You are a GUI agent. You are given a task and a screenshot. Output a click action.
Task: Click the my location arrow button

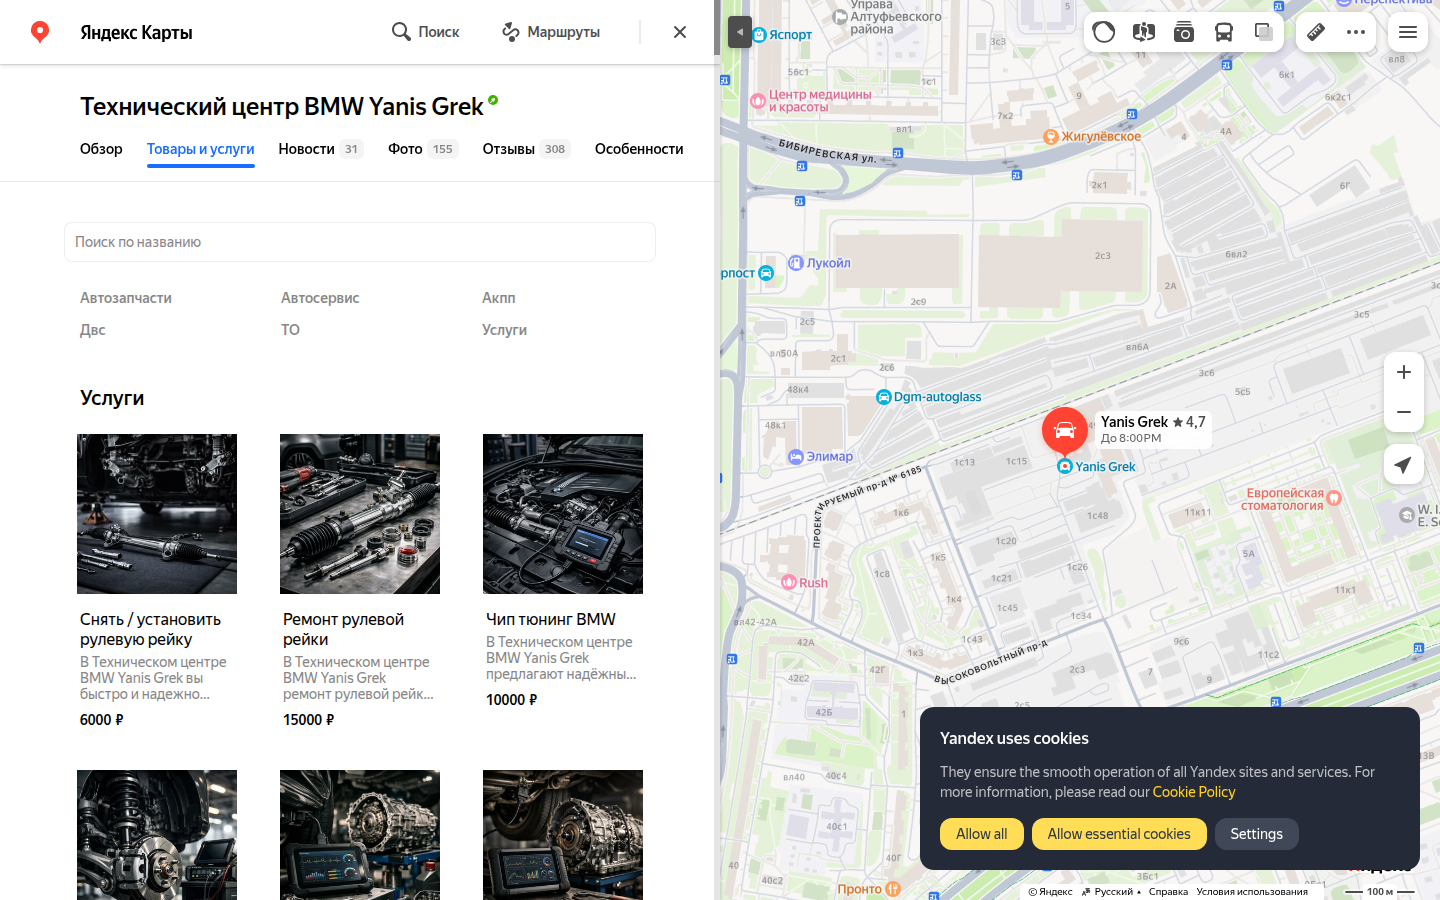(1404, 464)
